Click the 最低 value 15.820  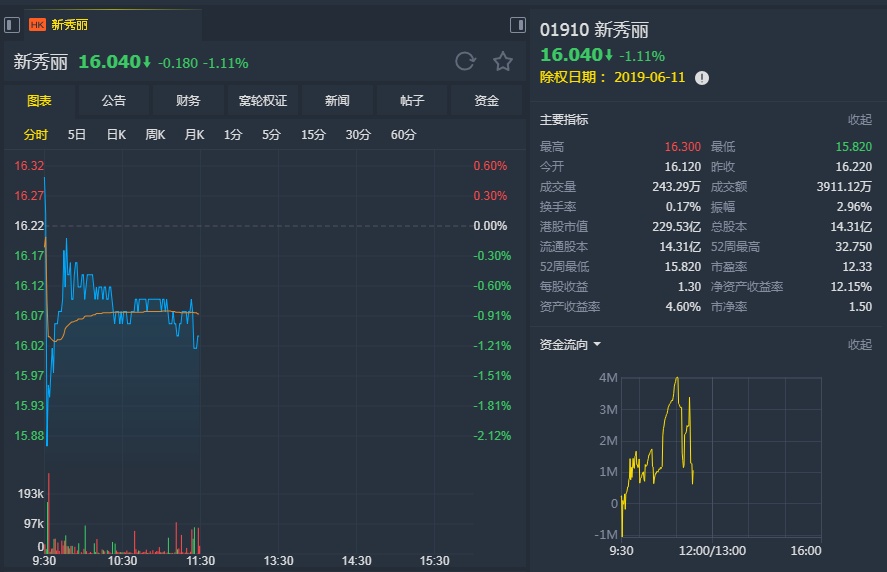[854, 147]
